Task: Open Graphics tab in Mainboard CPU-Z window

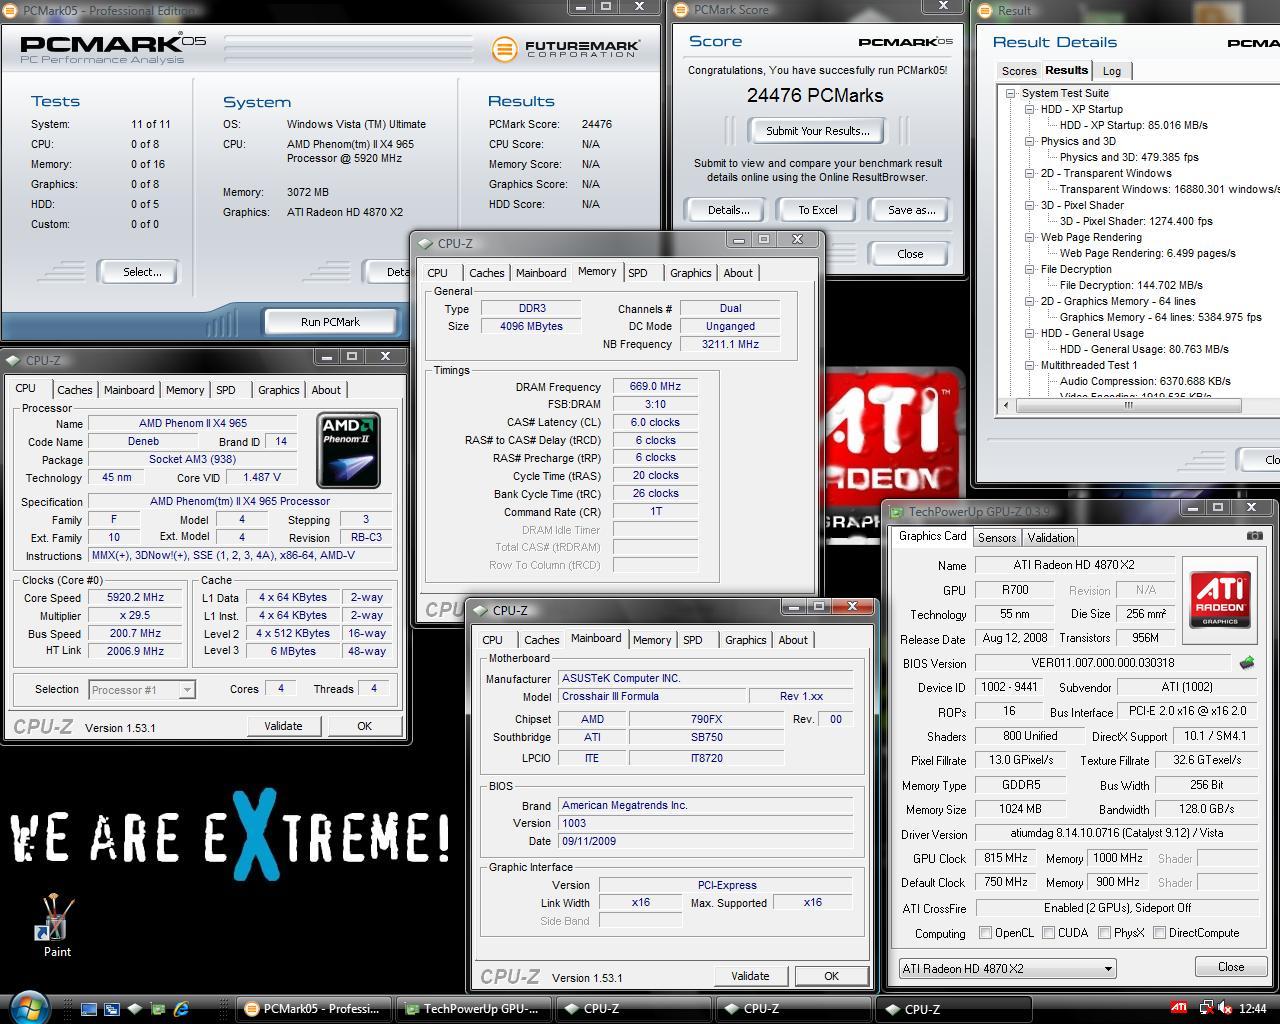Action: pyautogui.click(x=746, y=640)
